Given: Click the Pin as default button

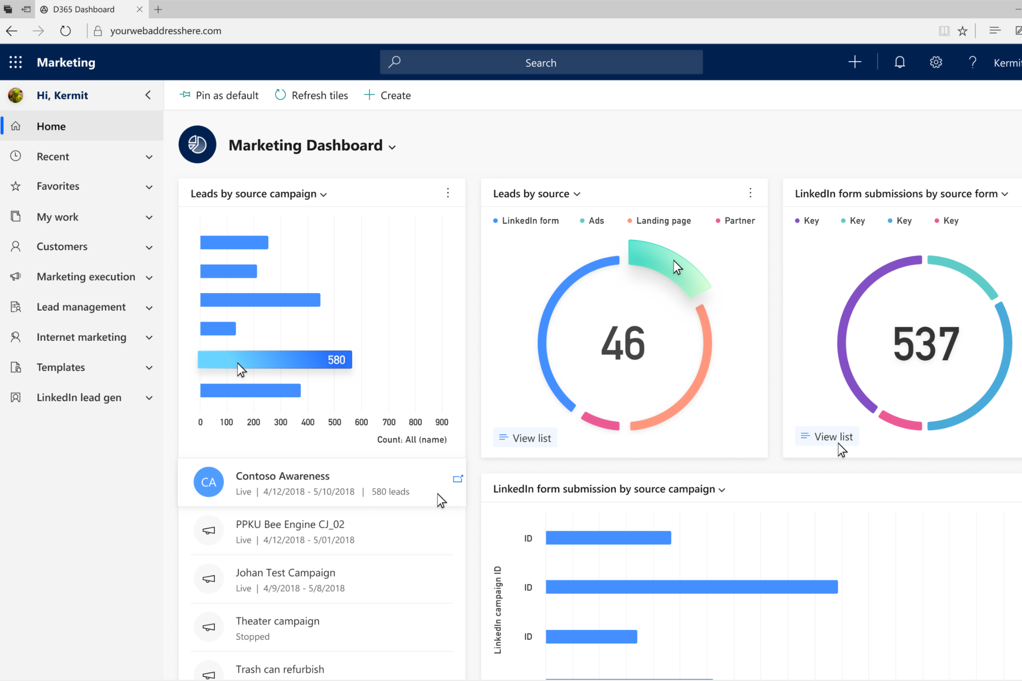Looking at the screenshot, I should point(219,95).
